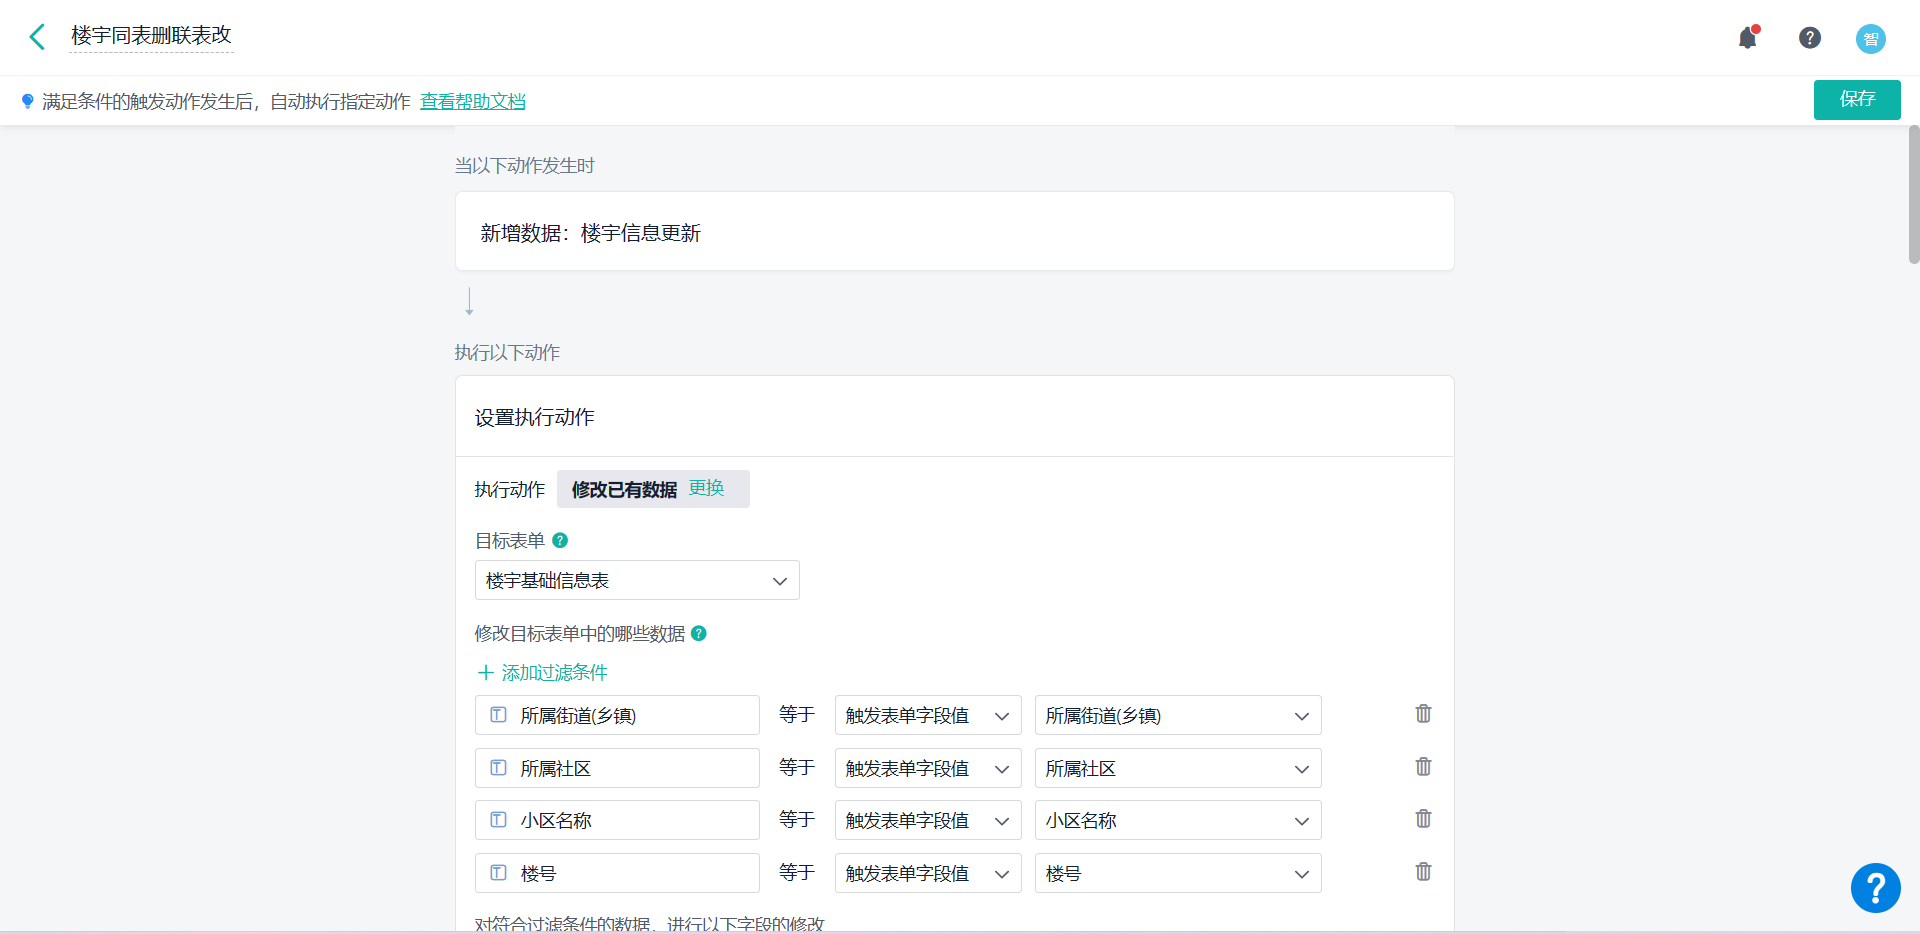This screenshot has width=1920, height=934.
Task: Click 更换 to change the action
Action: (x=706, y=488)
